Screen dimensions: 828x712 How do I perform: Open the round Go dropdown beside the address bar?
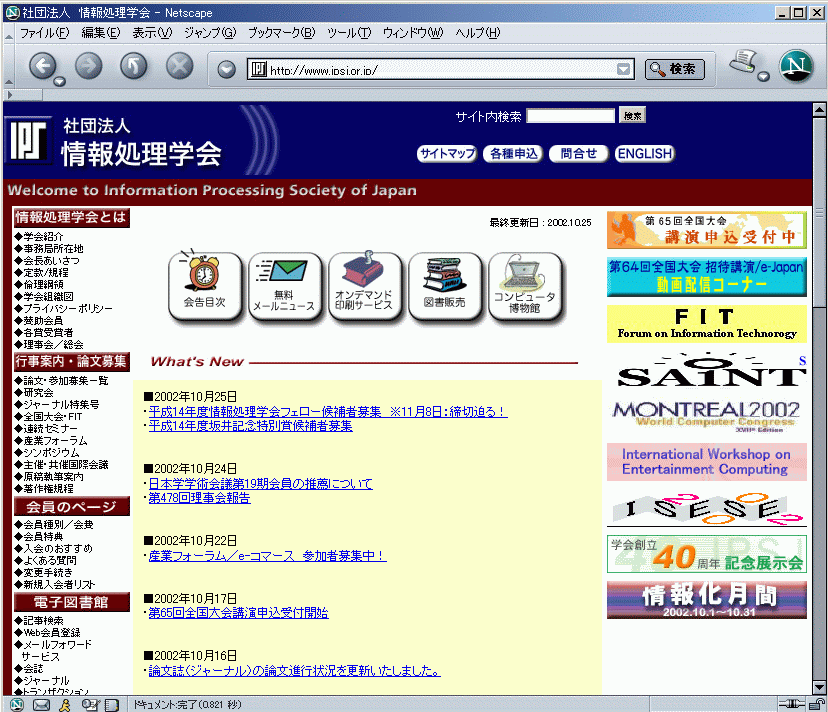tap(227, 69)
